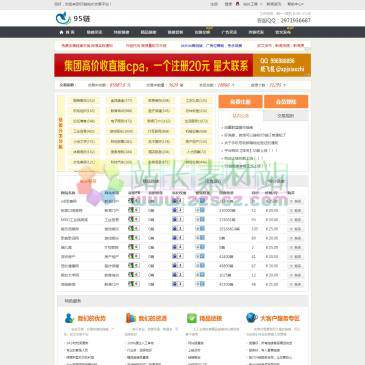Click the orange 免费注册 button
The height and width of the screenshot is (365, 365).
coord(240,102)
